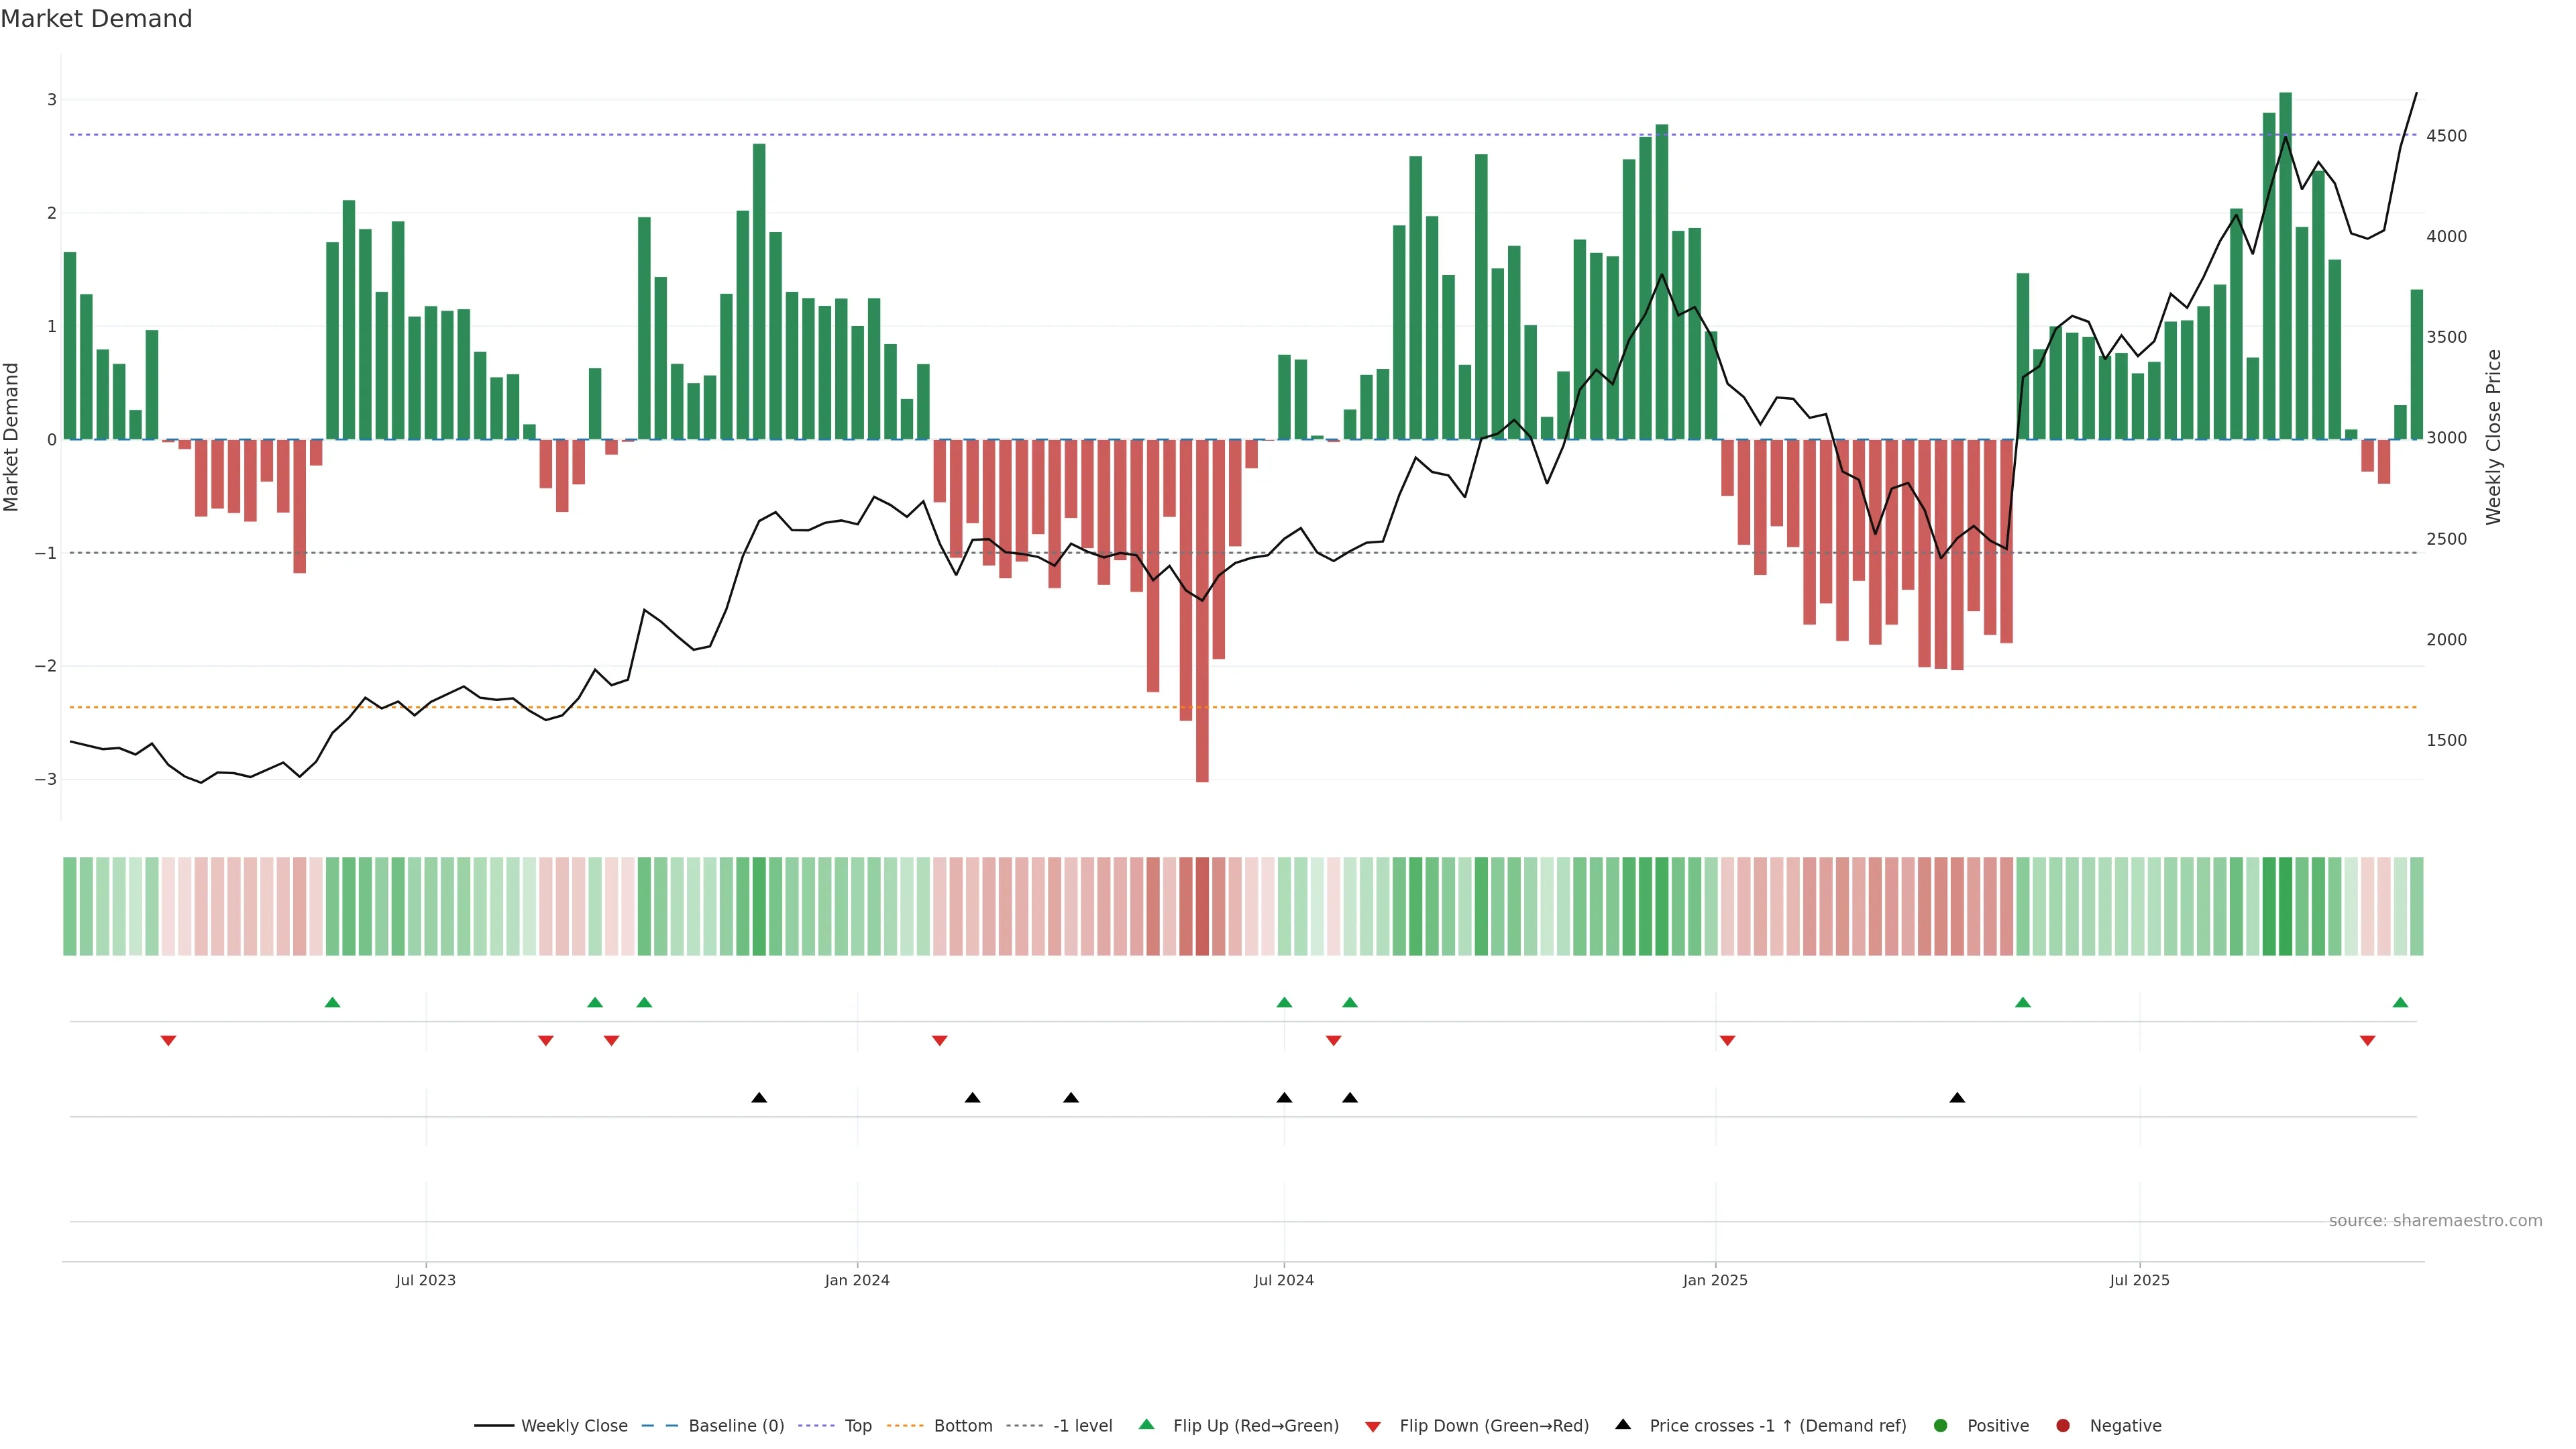Click the darkest red heatmap strip cell
This screenshot has width=2576, height=1449.
click(x=1202, y=906)
